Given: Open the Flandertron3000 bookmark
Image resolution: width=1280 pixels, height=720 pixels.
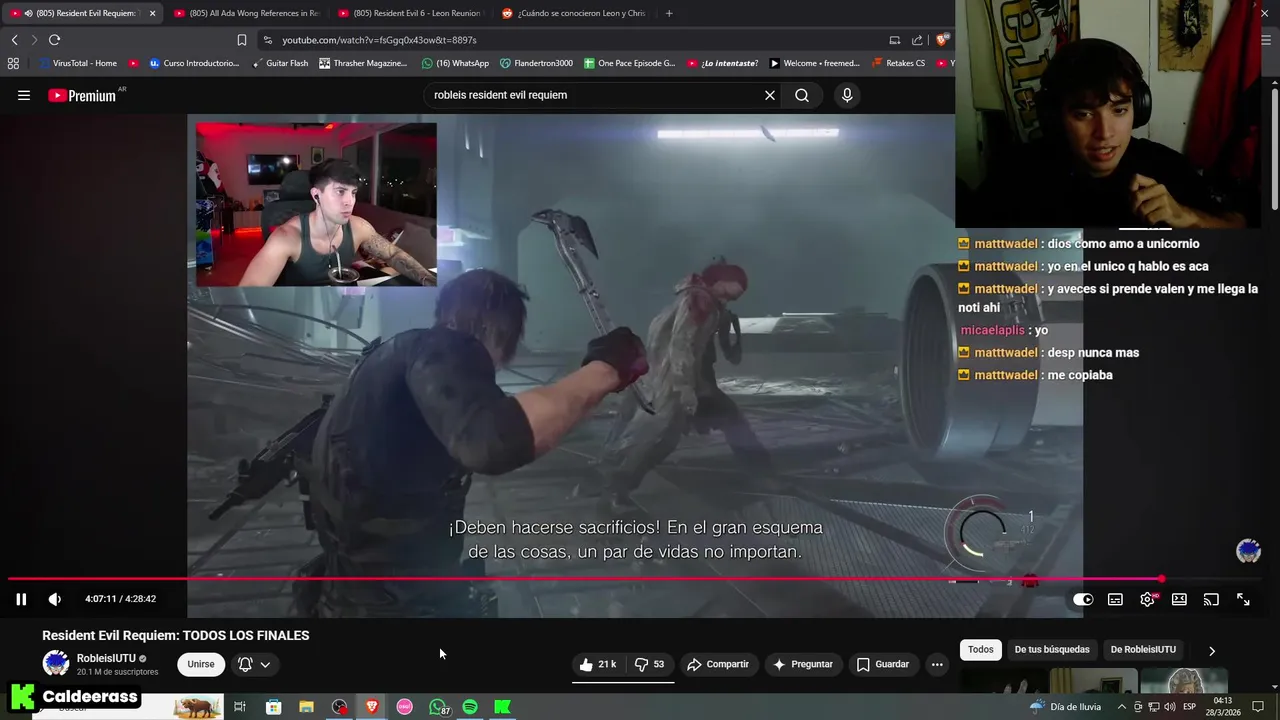Looking at the screenshot, I should [x=536, y=63].
